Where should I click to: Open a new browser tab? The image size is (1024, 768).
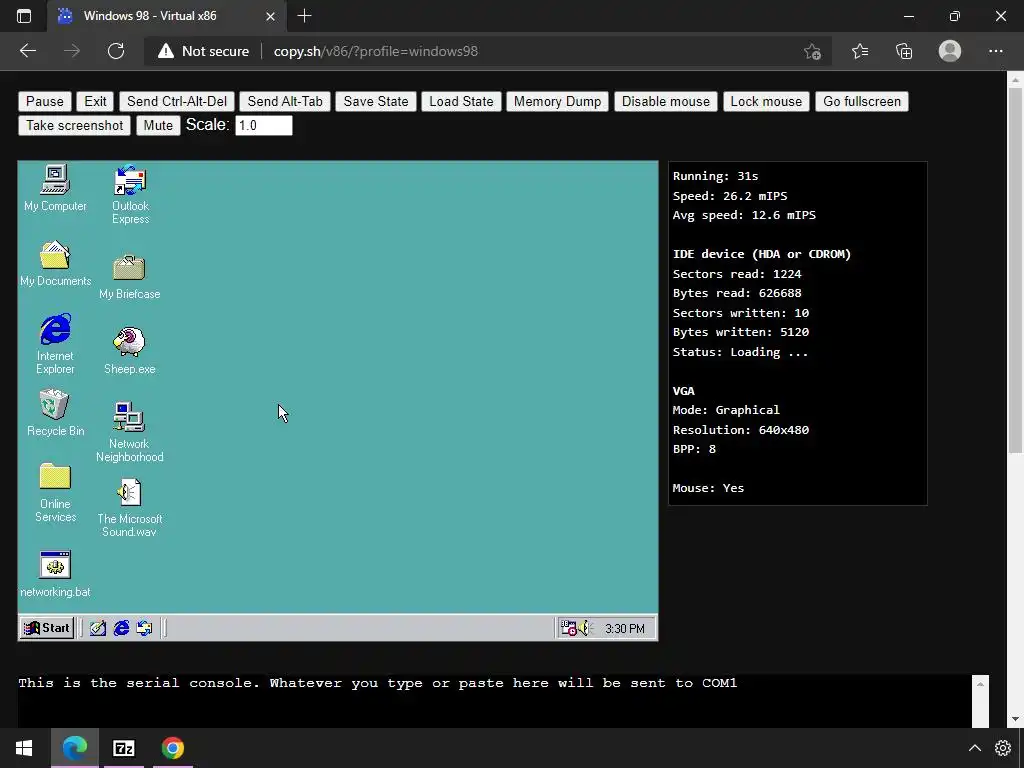pos(304,16)
